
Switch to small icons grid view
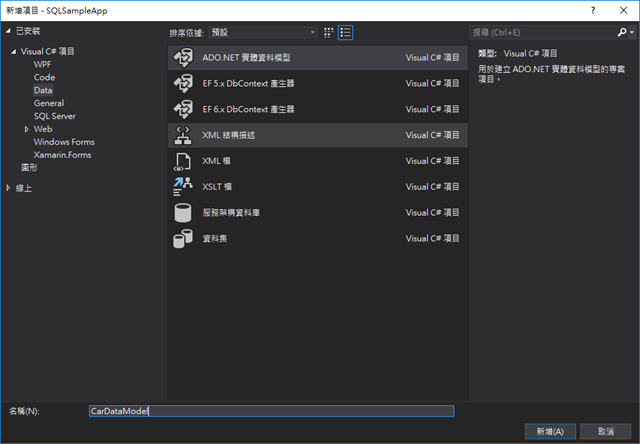tap(328, 33)
